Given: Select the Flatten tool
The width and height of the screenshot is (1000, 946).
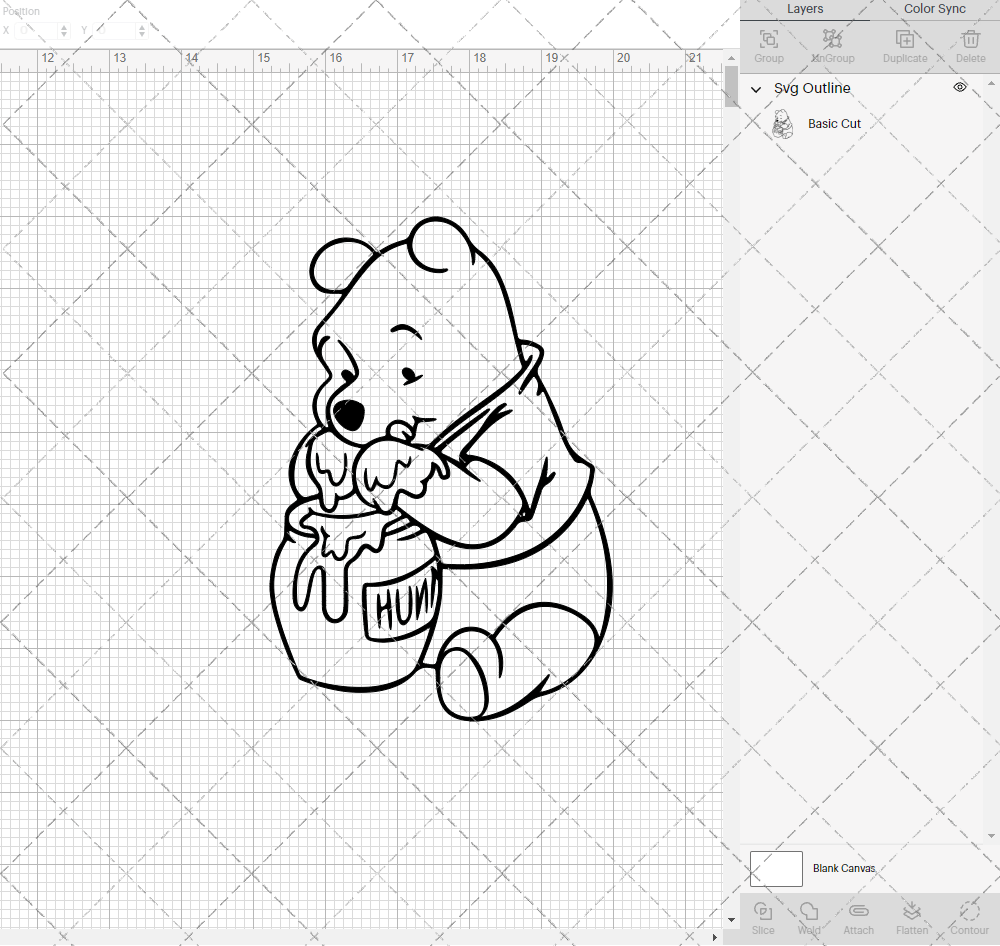Looking at the screenshot, I should [912, 913].
